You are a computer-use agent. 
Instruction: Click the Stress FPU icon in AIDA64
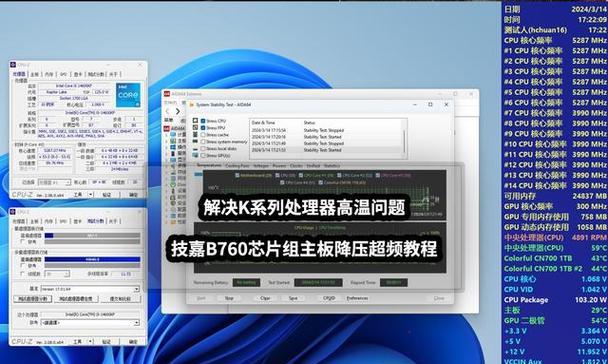[x=195, y=127]
